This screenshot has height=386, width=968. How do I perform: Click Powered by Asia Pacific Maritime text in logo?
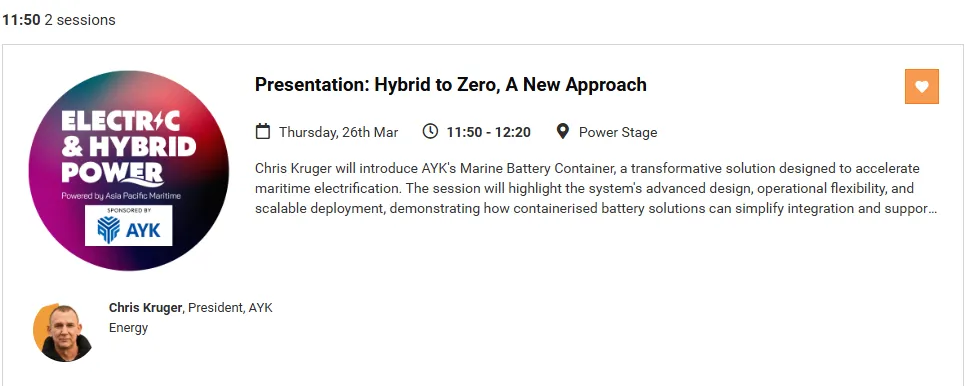click(121, 196)
